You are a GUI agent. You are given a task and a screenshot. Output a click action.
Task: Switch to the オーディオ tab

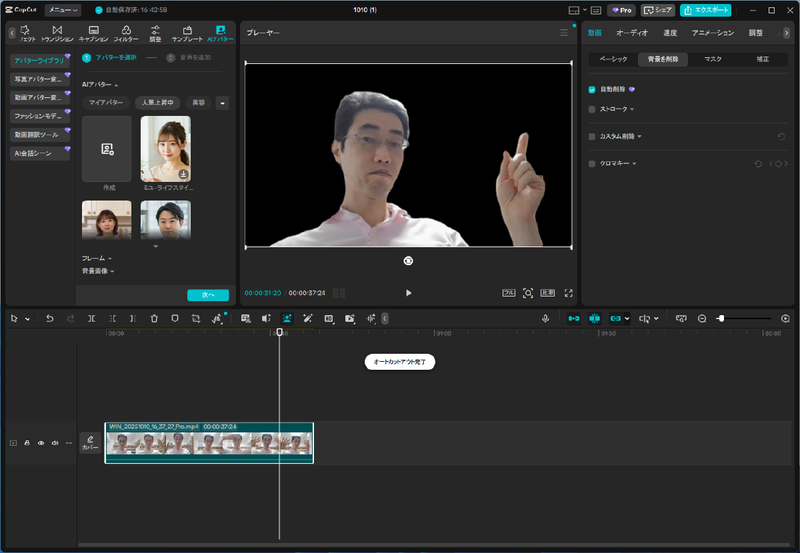click(632, 33)
